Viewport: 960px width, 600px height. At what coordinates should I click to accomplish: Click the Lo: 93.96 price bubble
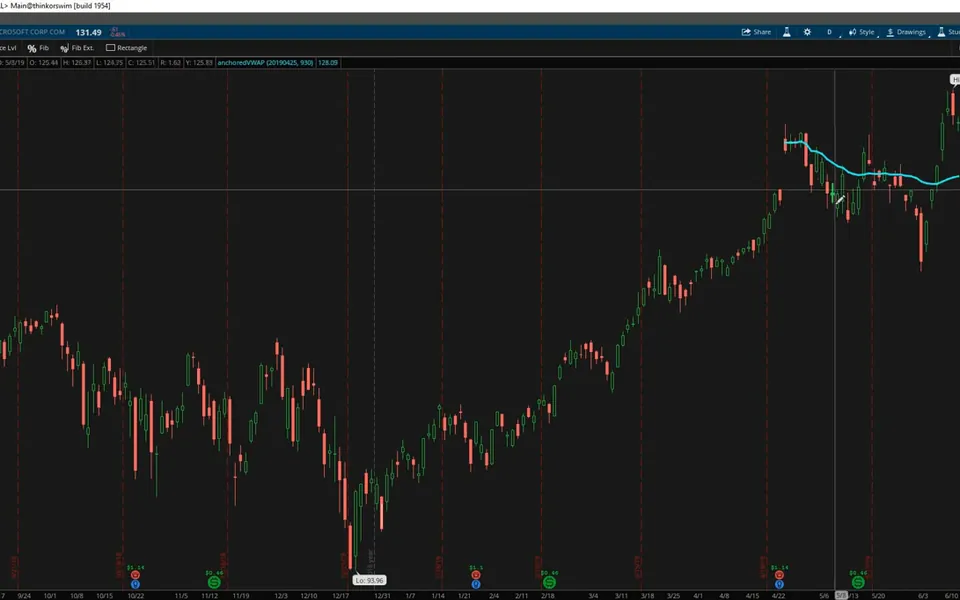pyautogui.click(x=370, y=580)
